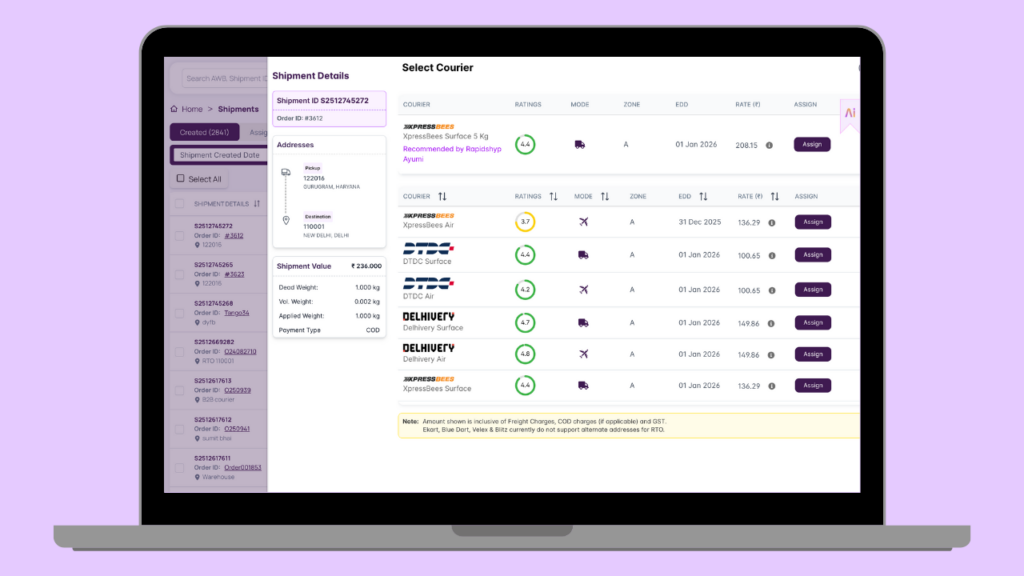Assign the XpressBees Air courier

812,222
